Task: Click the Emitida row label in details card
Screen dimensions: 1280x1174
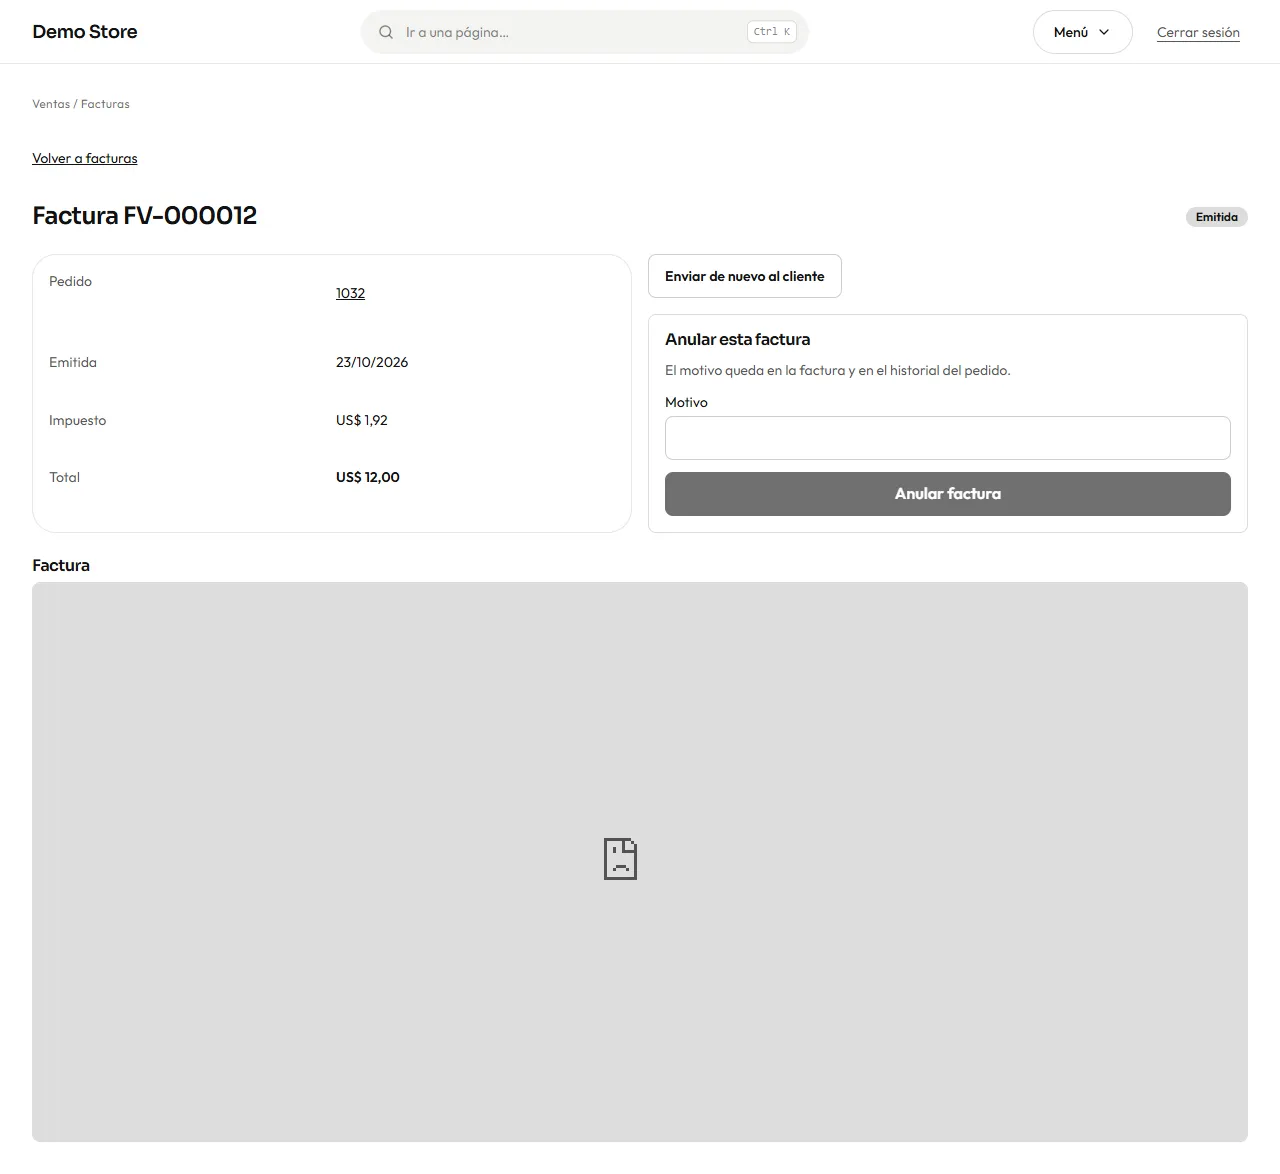Action: tap(73, 362)
